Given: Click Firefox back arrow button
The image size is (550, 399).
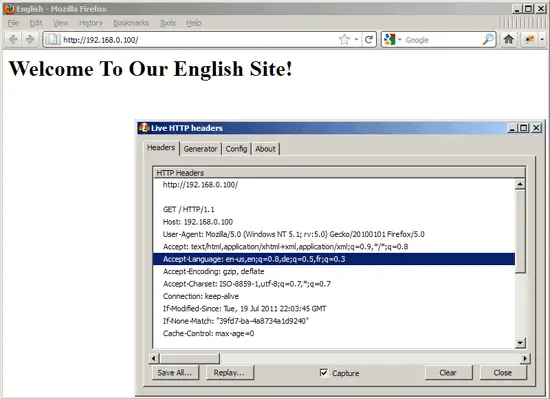Looking at the screenshot, I should click(13, 39).
